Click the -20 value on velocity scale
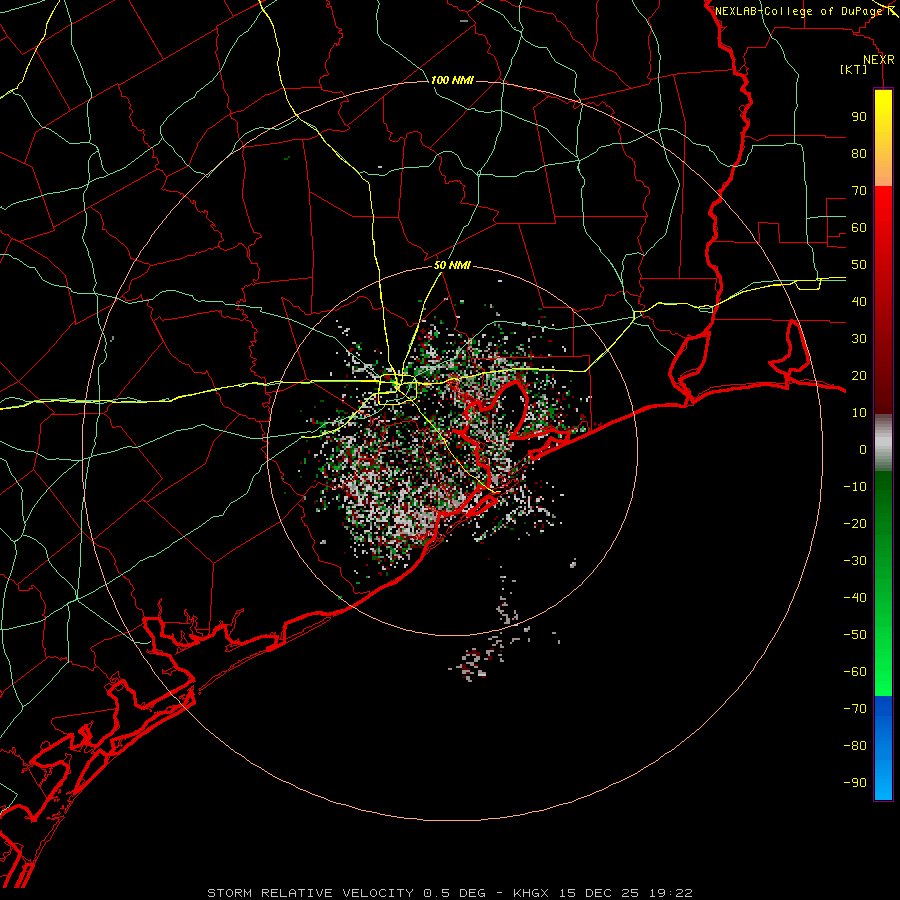Image resolution: width=900 pixels, height=900 pixels. coord(855,524)
